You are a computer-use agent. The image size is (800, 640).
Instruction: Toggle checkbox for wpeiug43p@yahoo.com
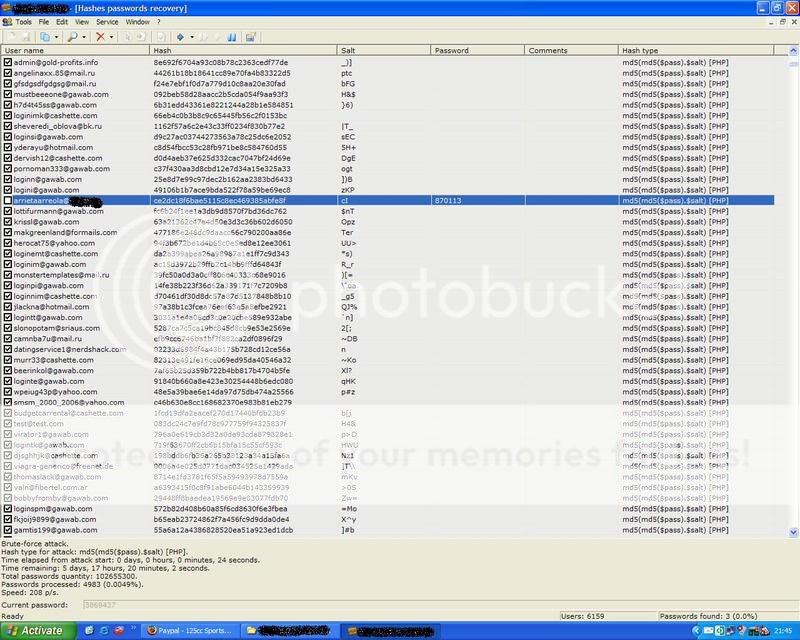(x=8, y=392)
